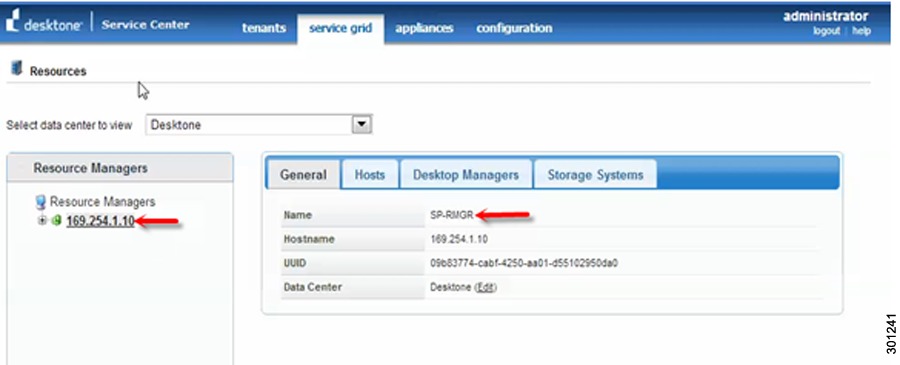Image resolution: width=900 pixels, height=365 pixels.
Task: Open the help link
Action: click(861, 31)
